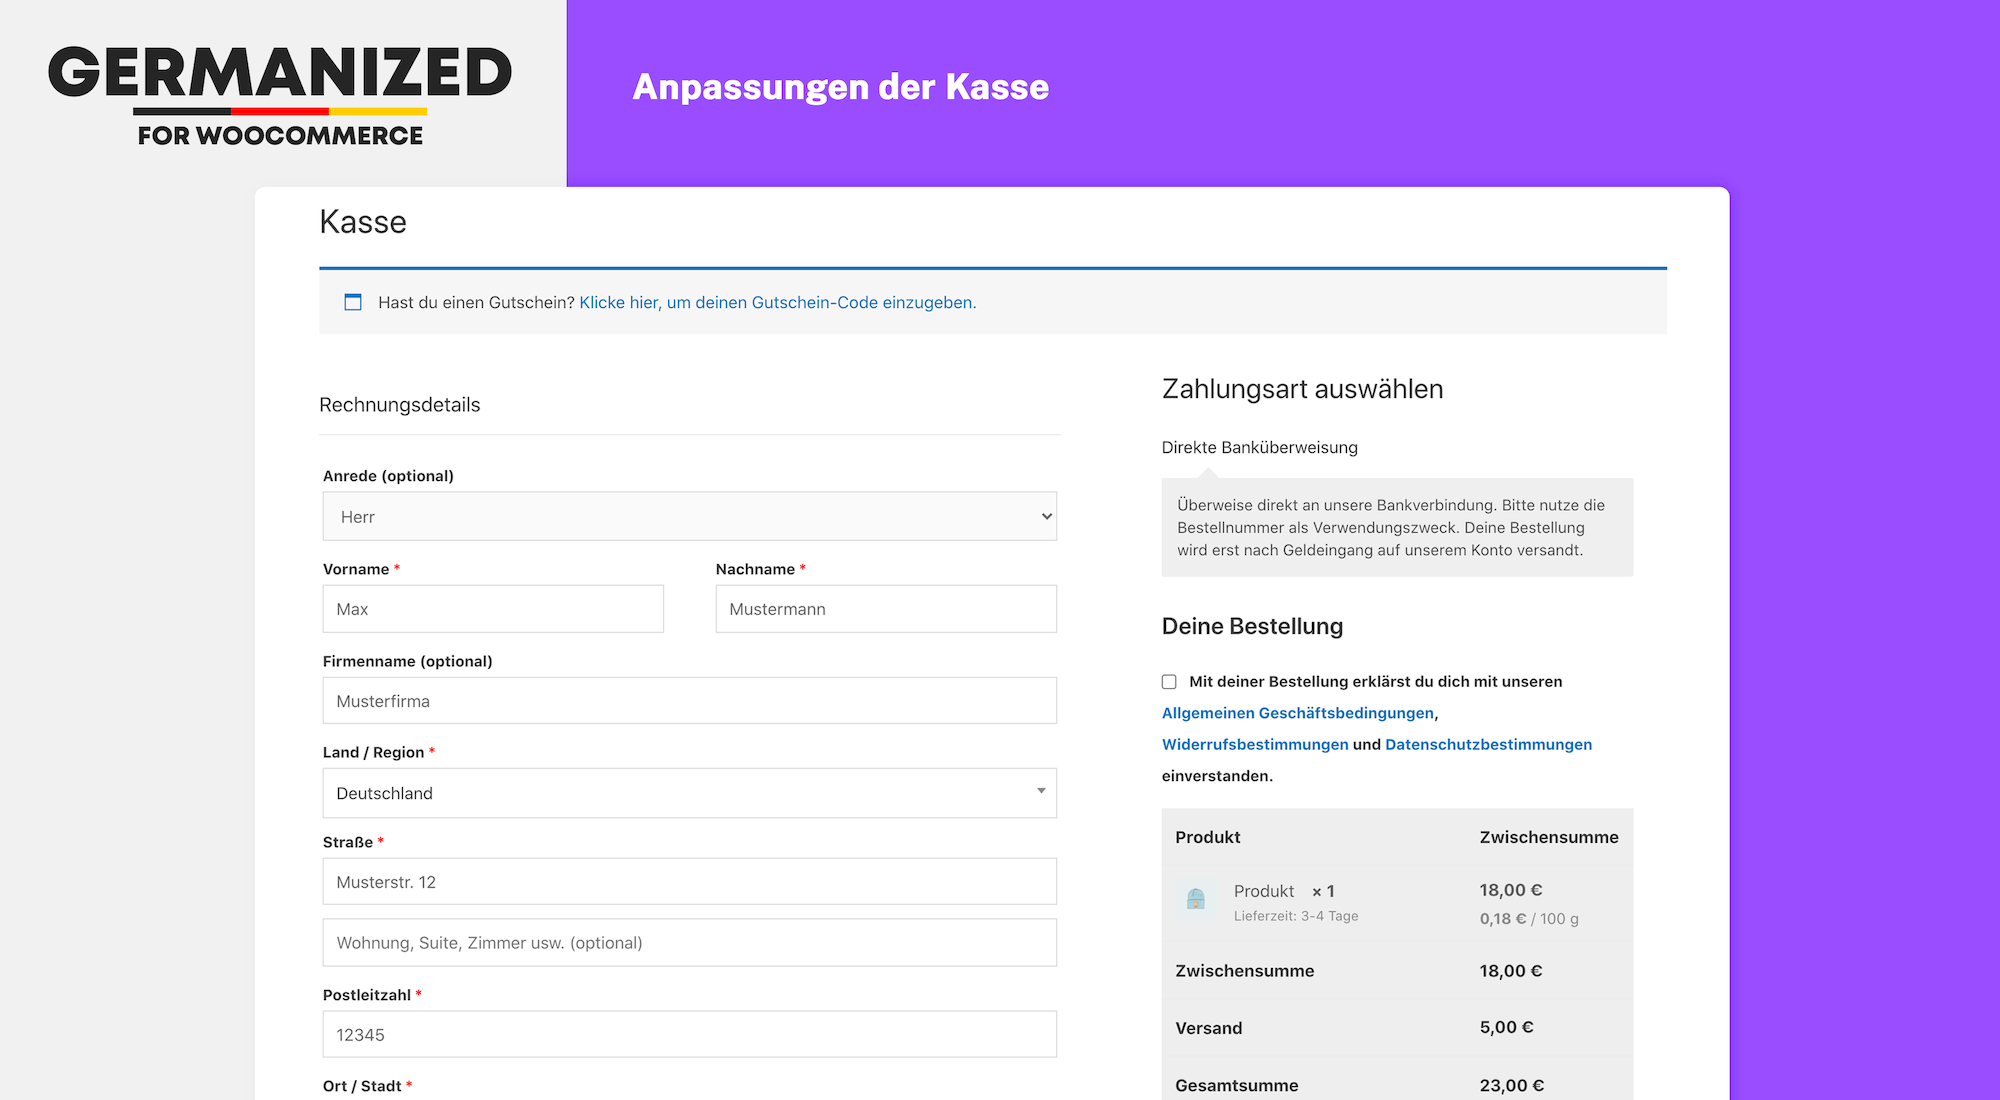Open the Allgemeinen Geschäftsbedingungen link
The height and width of the screenshot is (1100, 2000).
tap(1297, 713)
